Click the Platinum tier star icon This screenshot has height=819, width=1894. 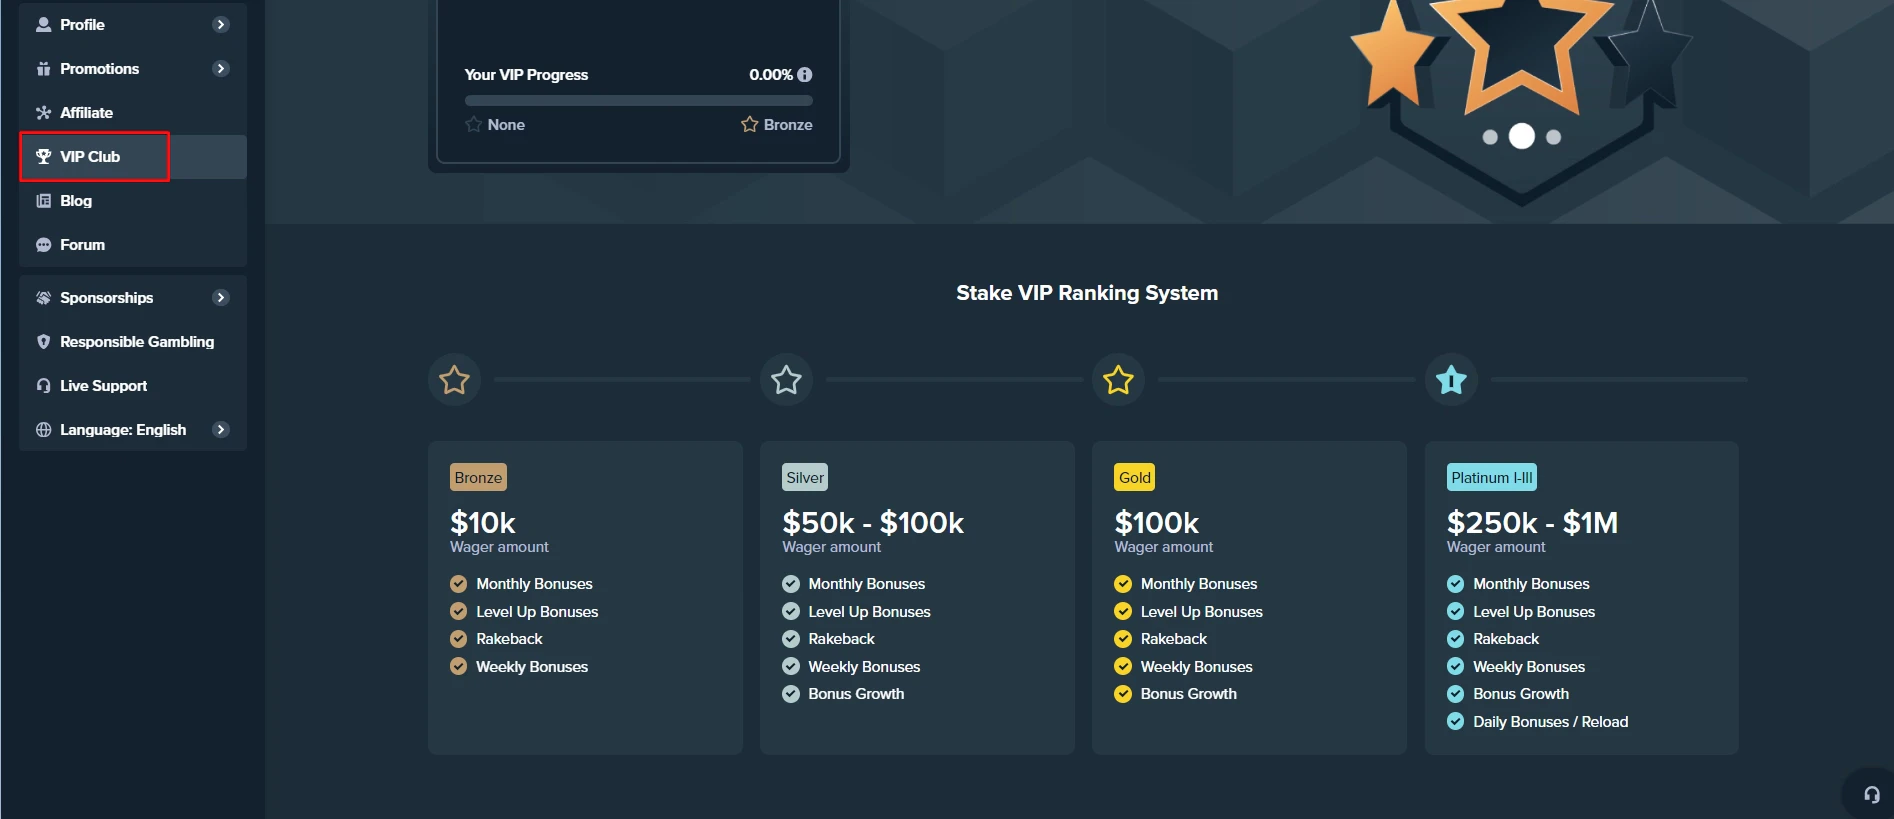coord(1451,379)
